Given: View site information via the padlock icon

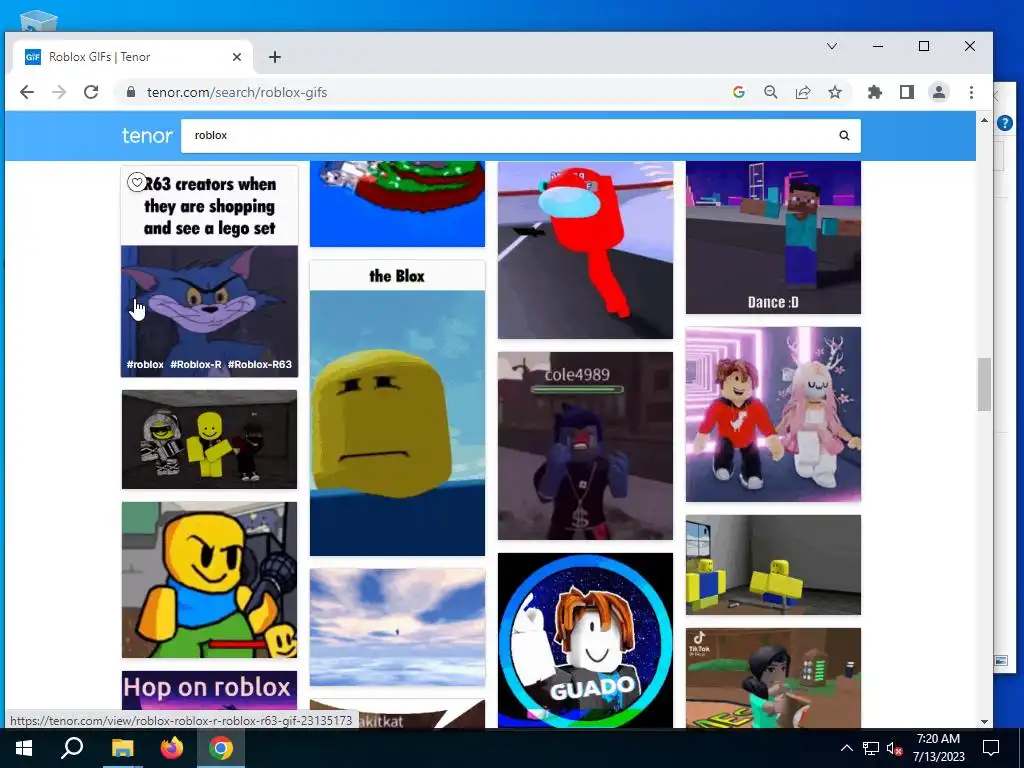Looking at the screenshot, I should (x=131, y=92).
